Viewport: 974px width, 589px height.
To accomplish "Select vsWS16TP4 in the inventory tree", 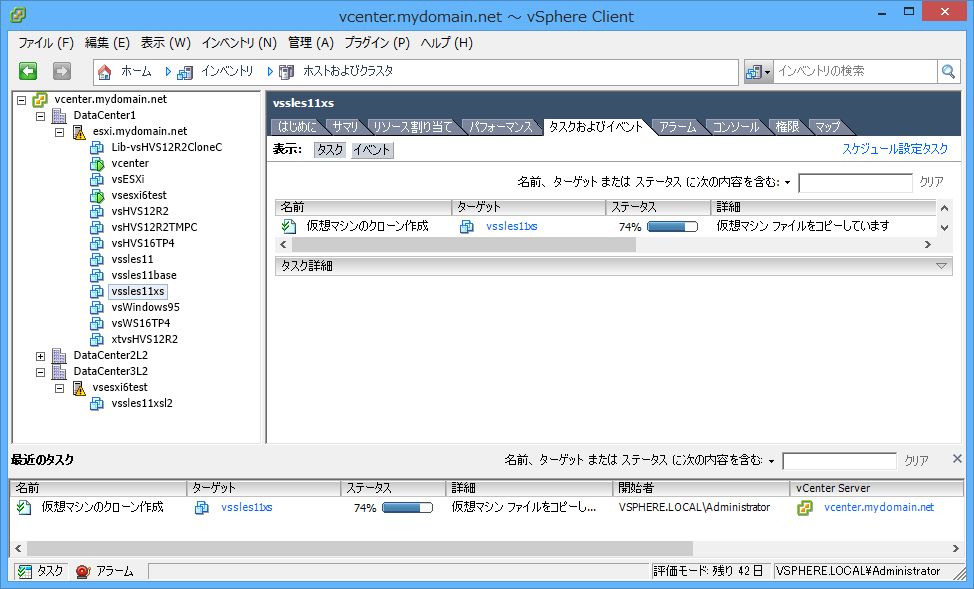I will tap(141, 324).
